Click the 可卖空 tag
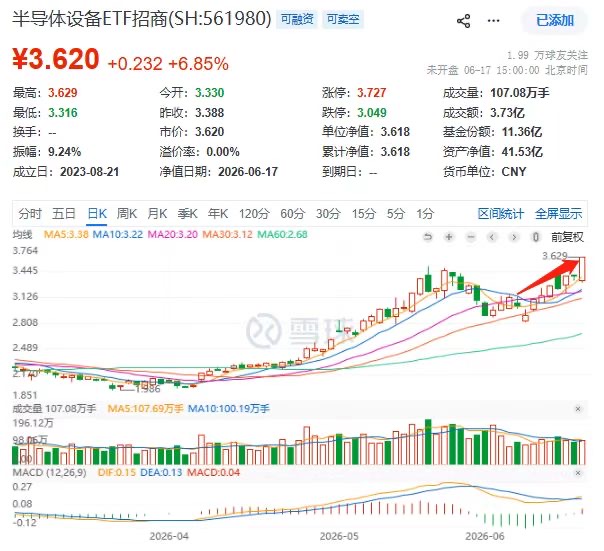604x551 pixels. tap(343, 19)
